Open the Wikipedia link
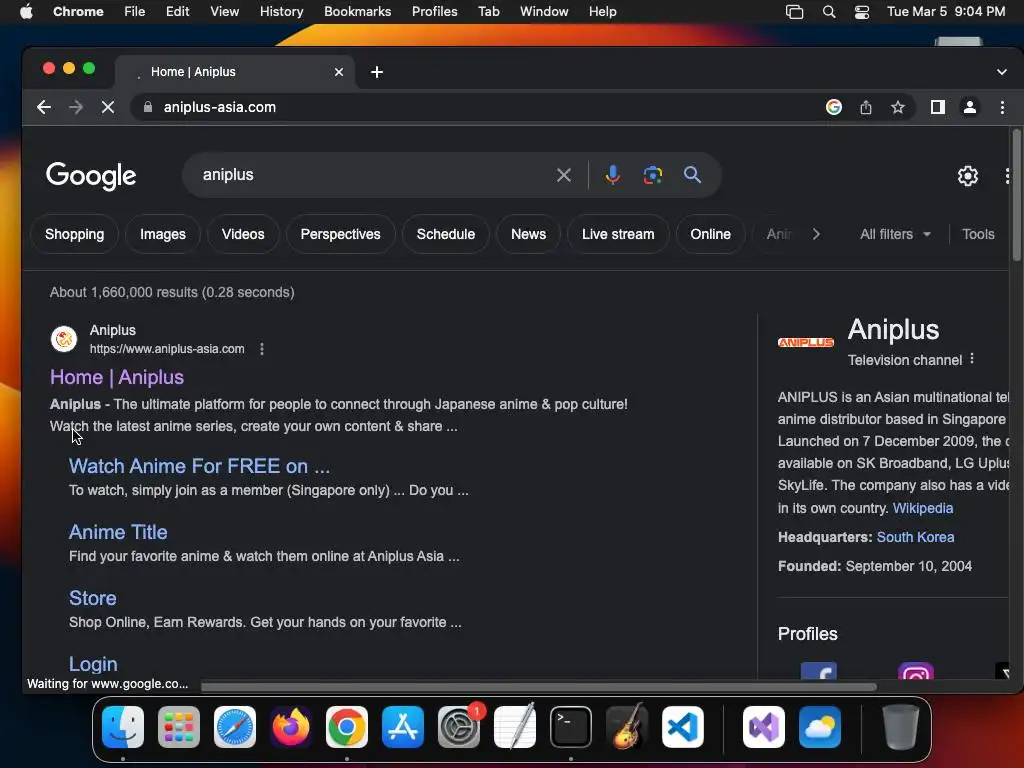1024x768 pixels. coord(923,508)
